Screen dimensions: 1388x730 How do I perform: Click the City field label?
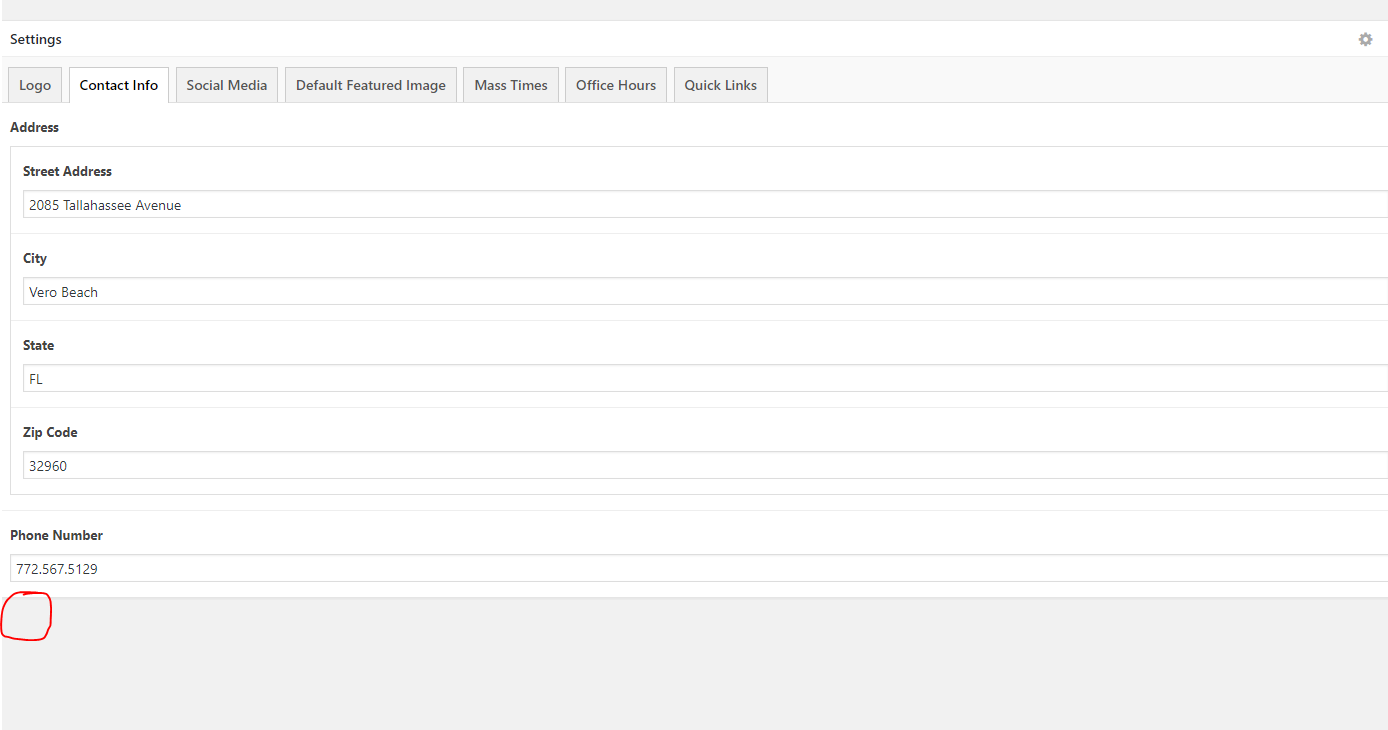click(35, 258)
